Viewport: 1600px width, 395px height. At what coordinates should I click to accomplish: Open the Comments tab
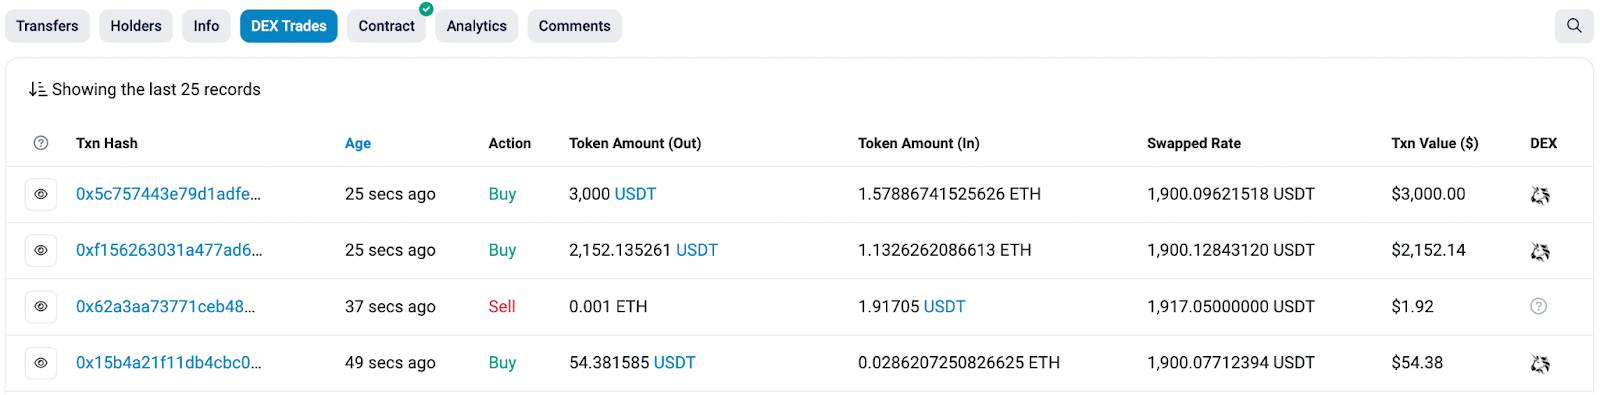pos(574,26)
